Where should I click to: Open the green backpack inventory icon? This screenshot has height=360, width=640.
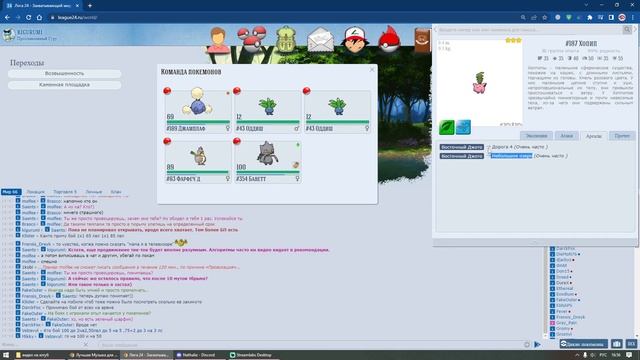tap(286, 40)
